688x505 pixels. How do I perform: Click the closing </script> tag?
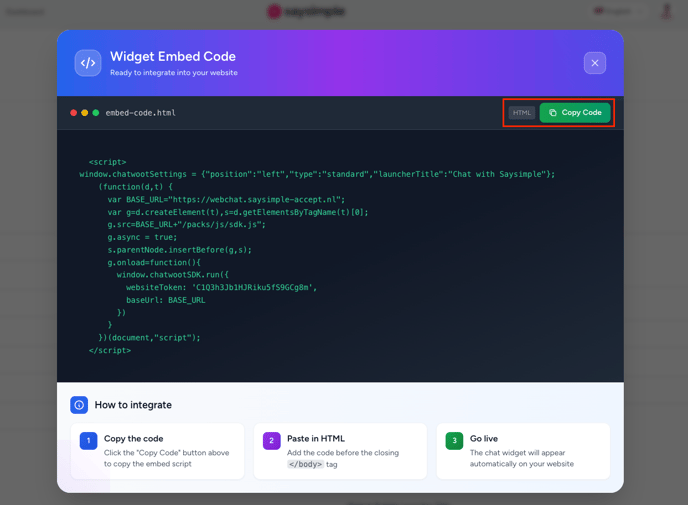(x=110, y=351)
